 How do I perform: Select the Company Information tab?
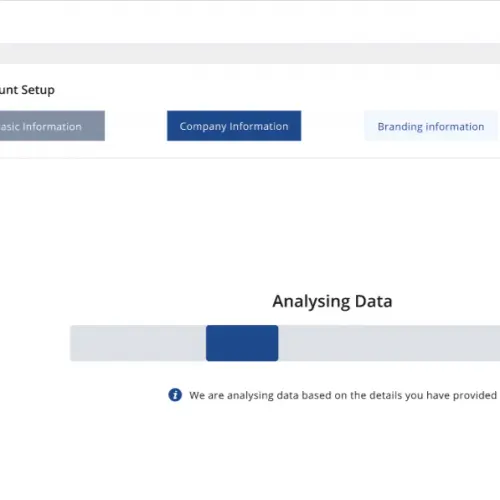[x=234, y=126]
